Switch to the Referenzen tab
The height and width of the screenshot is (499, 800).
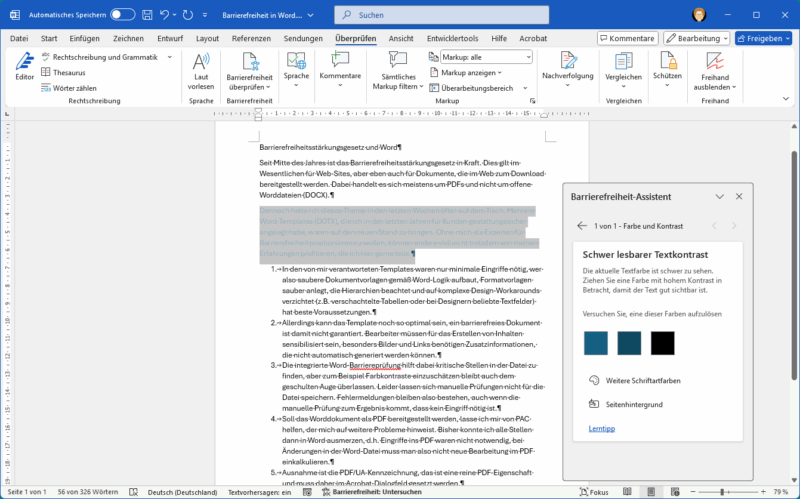(251, 38)
